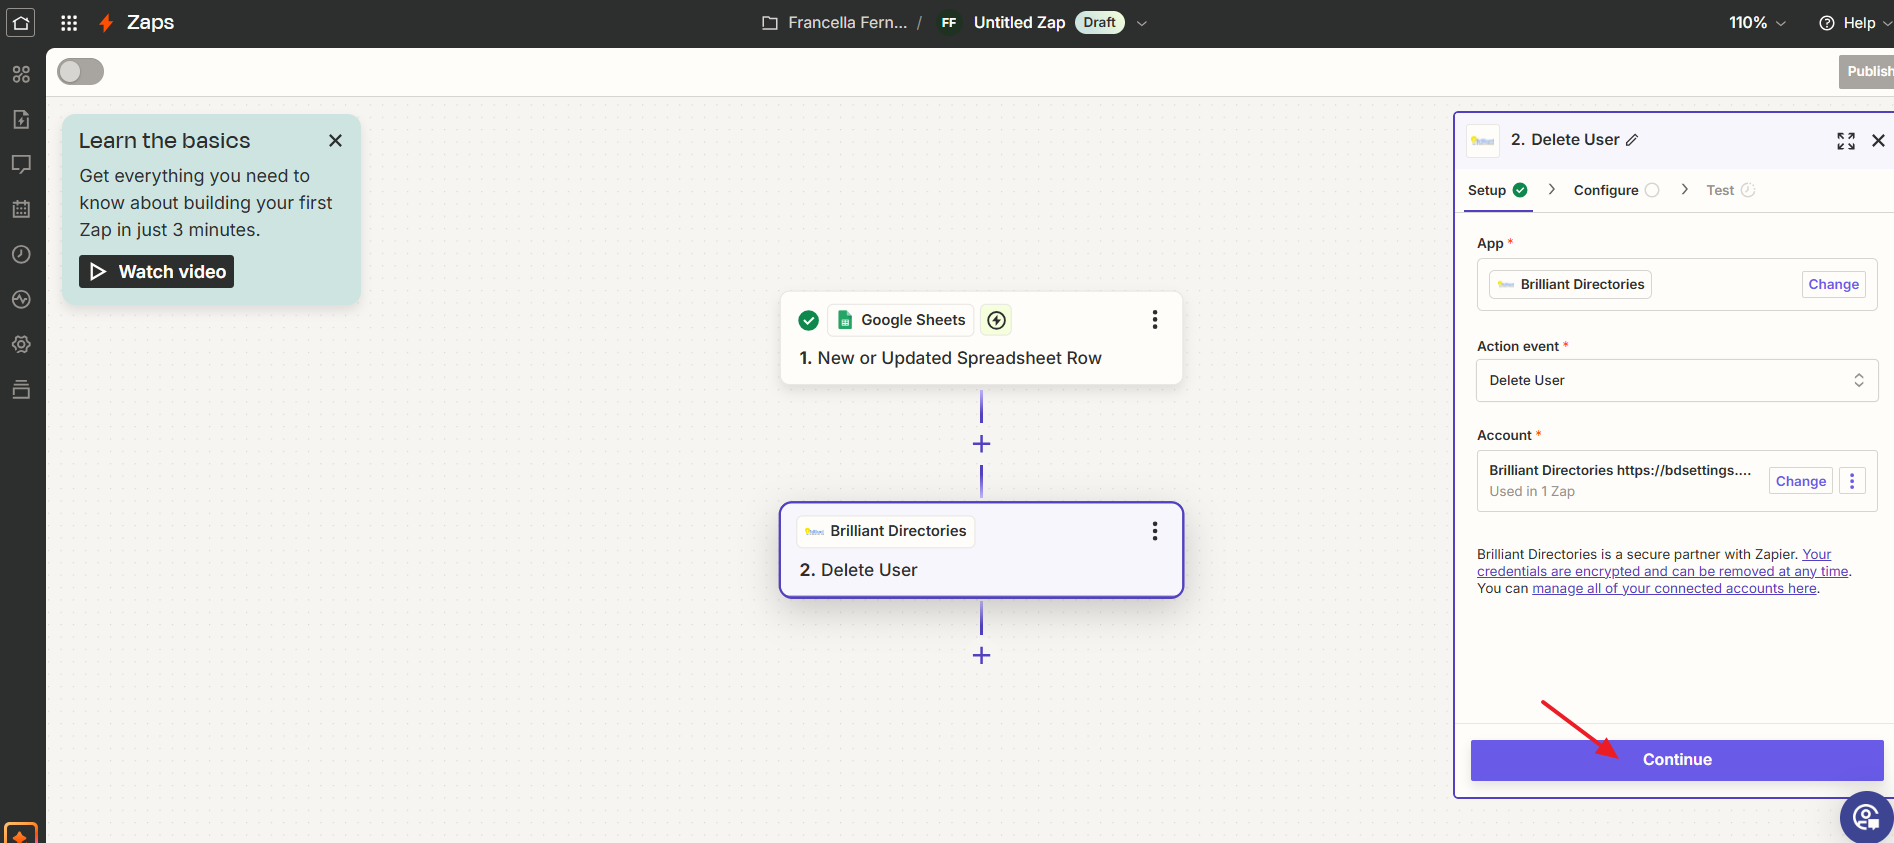Open account three-dot options menu
This screenshot has width=1894, height=843.
(1852, 481)
